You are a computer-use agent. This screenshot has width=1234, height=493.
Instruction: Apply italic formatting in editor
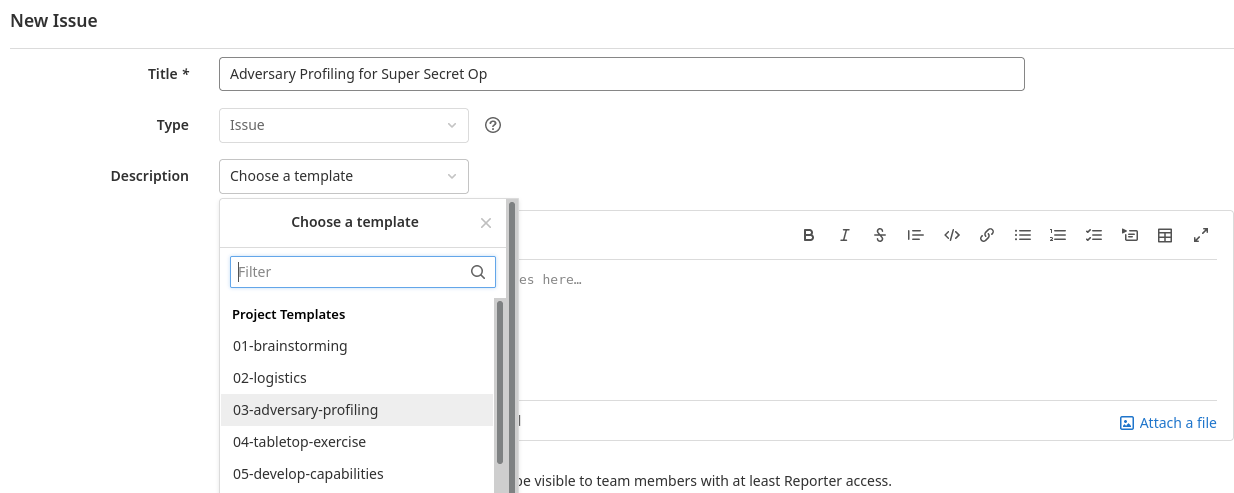coord(845,235)
